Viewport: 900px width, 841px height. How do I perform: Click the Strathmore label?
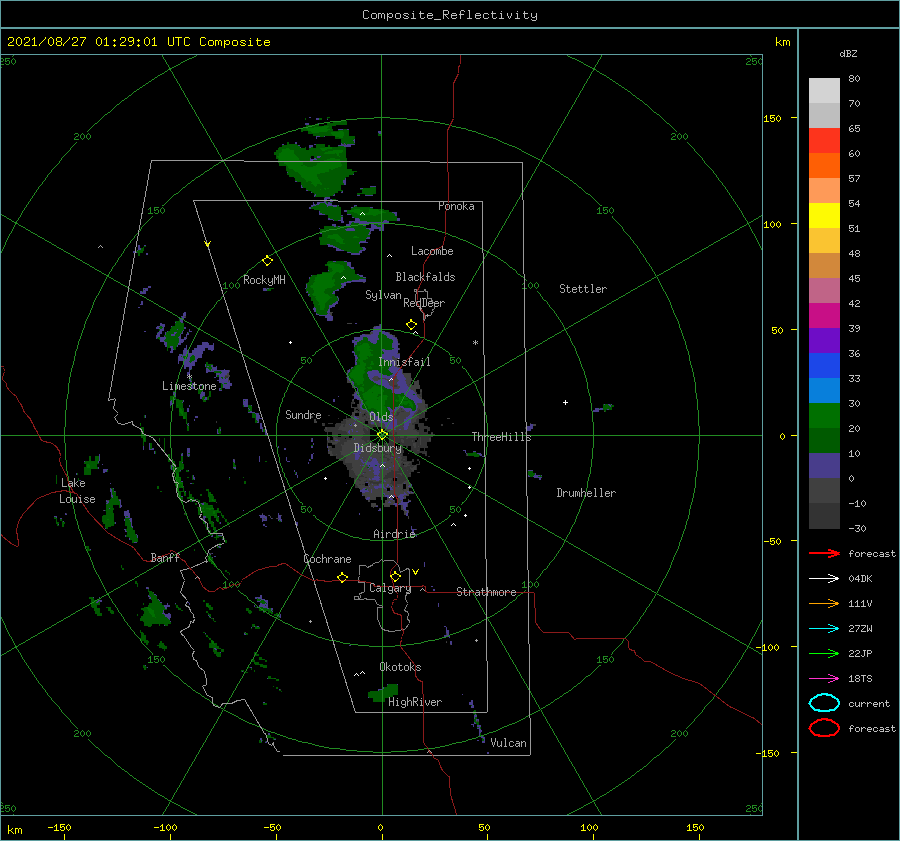point(486,592)
